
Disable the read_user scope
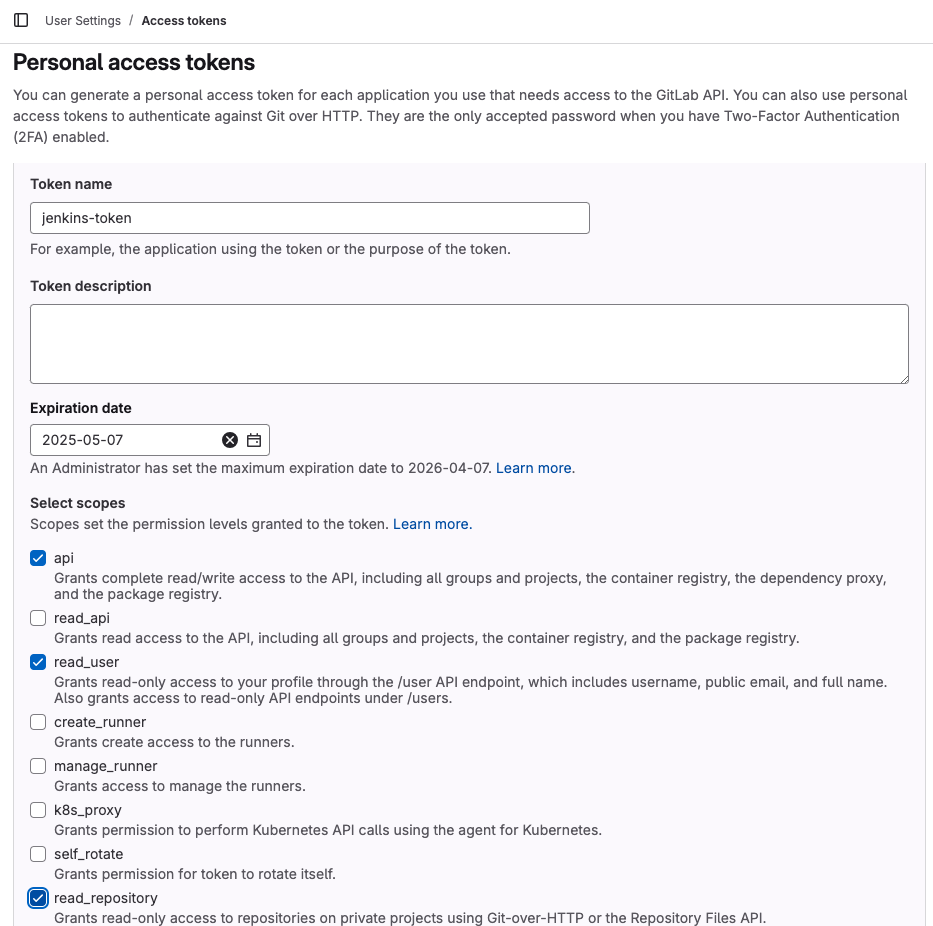pos(38,662)
